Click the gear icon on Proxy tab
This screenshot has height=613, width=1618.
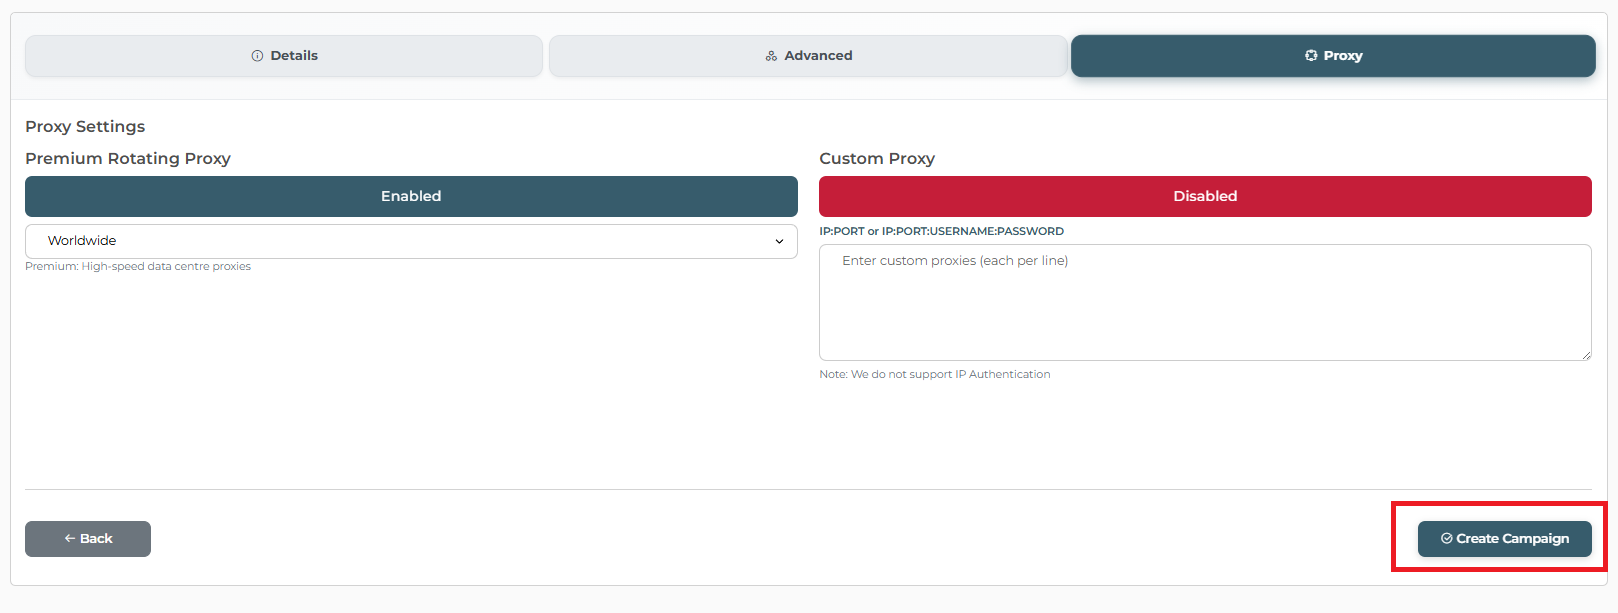1311,56
